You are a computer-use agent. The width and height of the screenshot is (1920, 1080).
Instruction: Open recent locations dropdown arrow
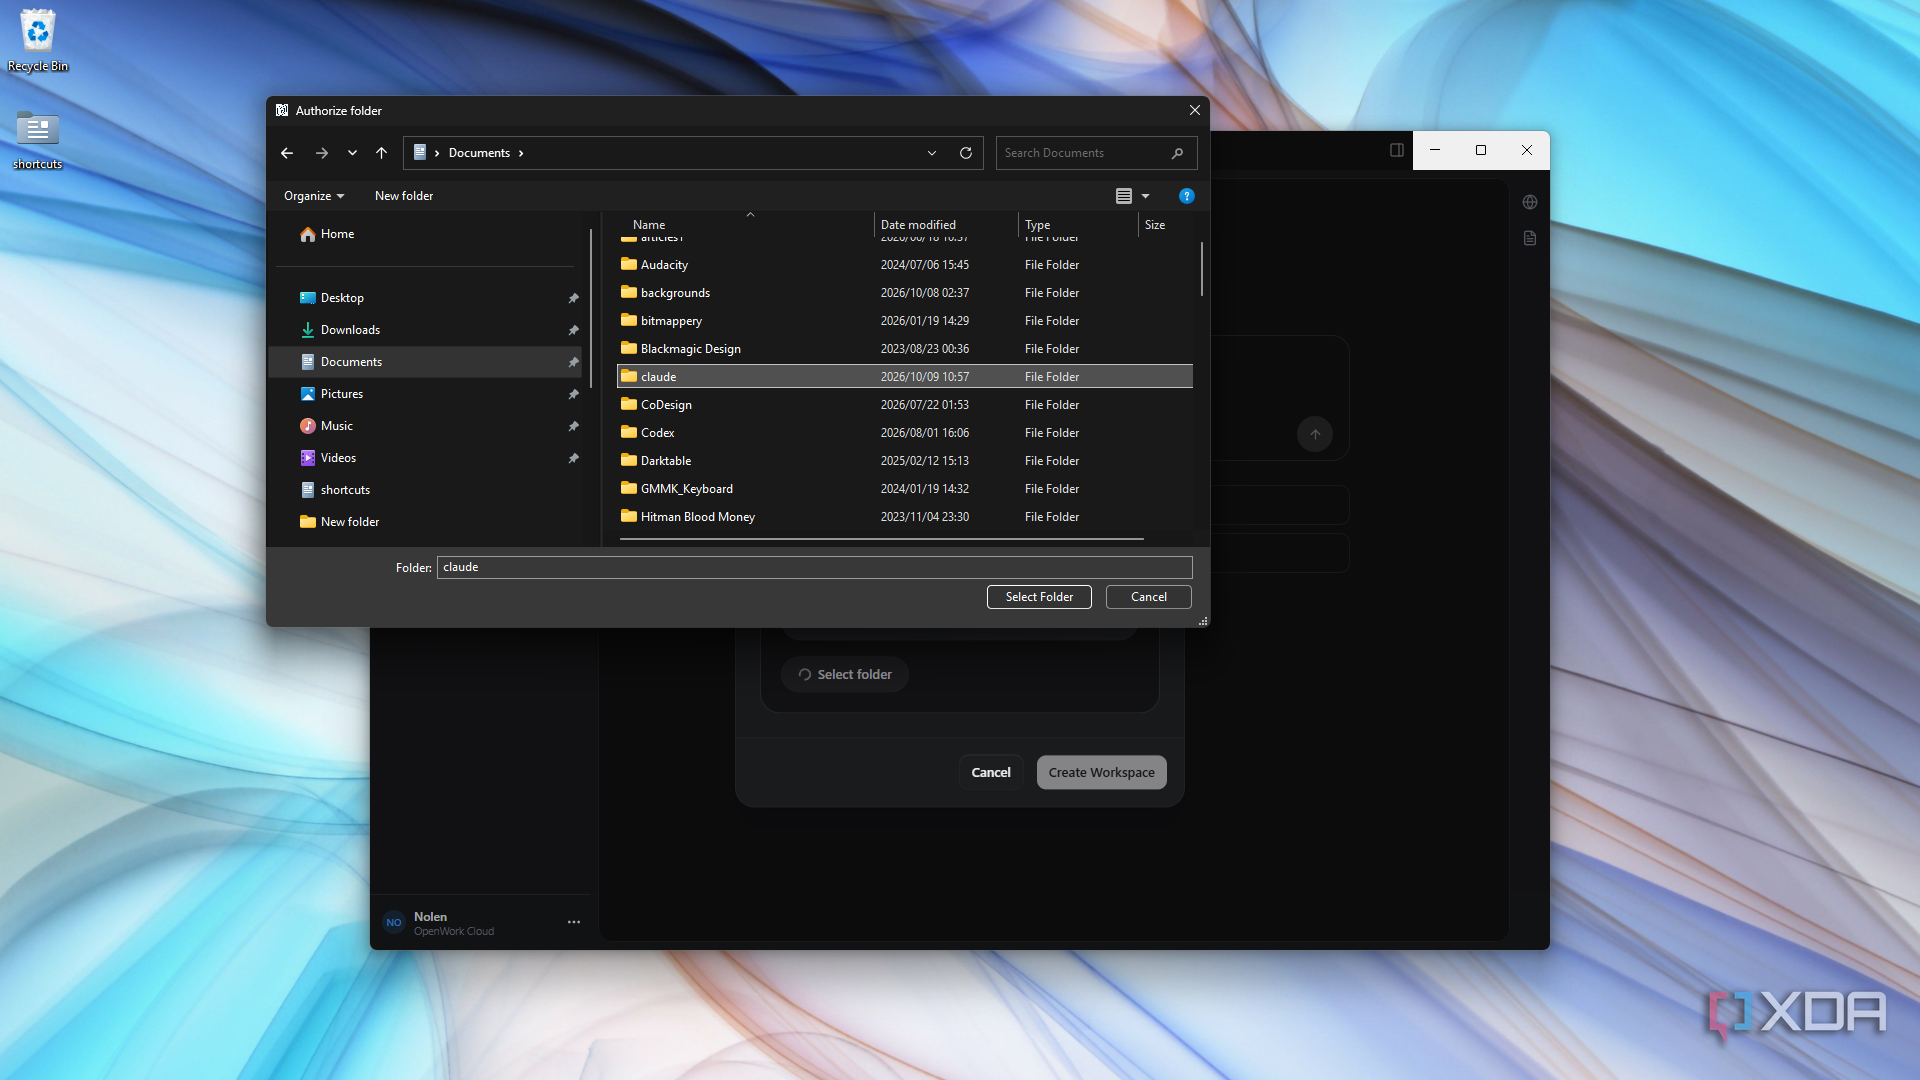[x=352, y=153]
